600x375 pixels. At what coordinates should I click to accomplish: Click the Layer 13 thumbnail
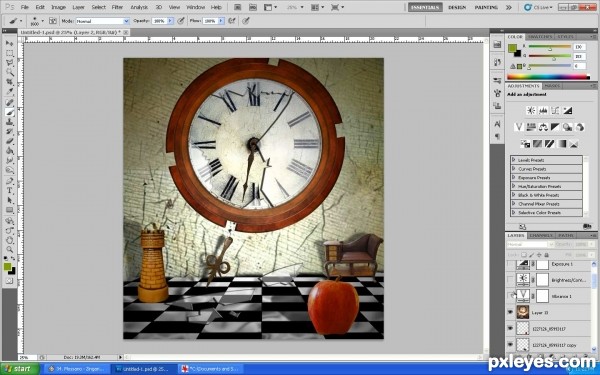click(x=523, y=312)
